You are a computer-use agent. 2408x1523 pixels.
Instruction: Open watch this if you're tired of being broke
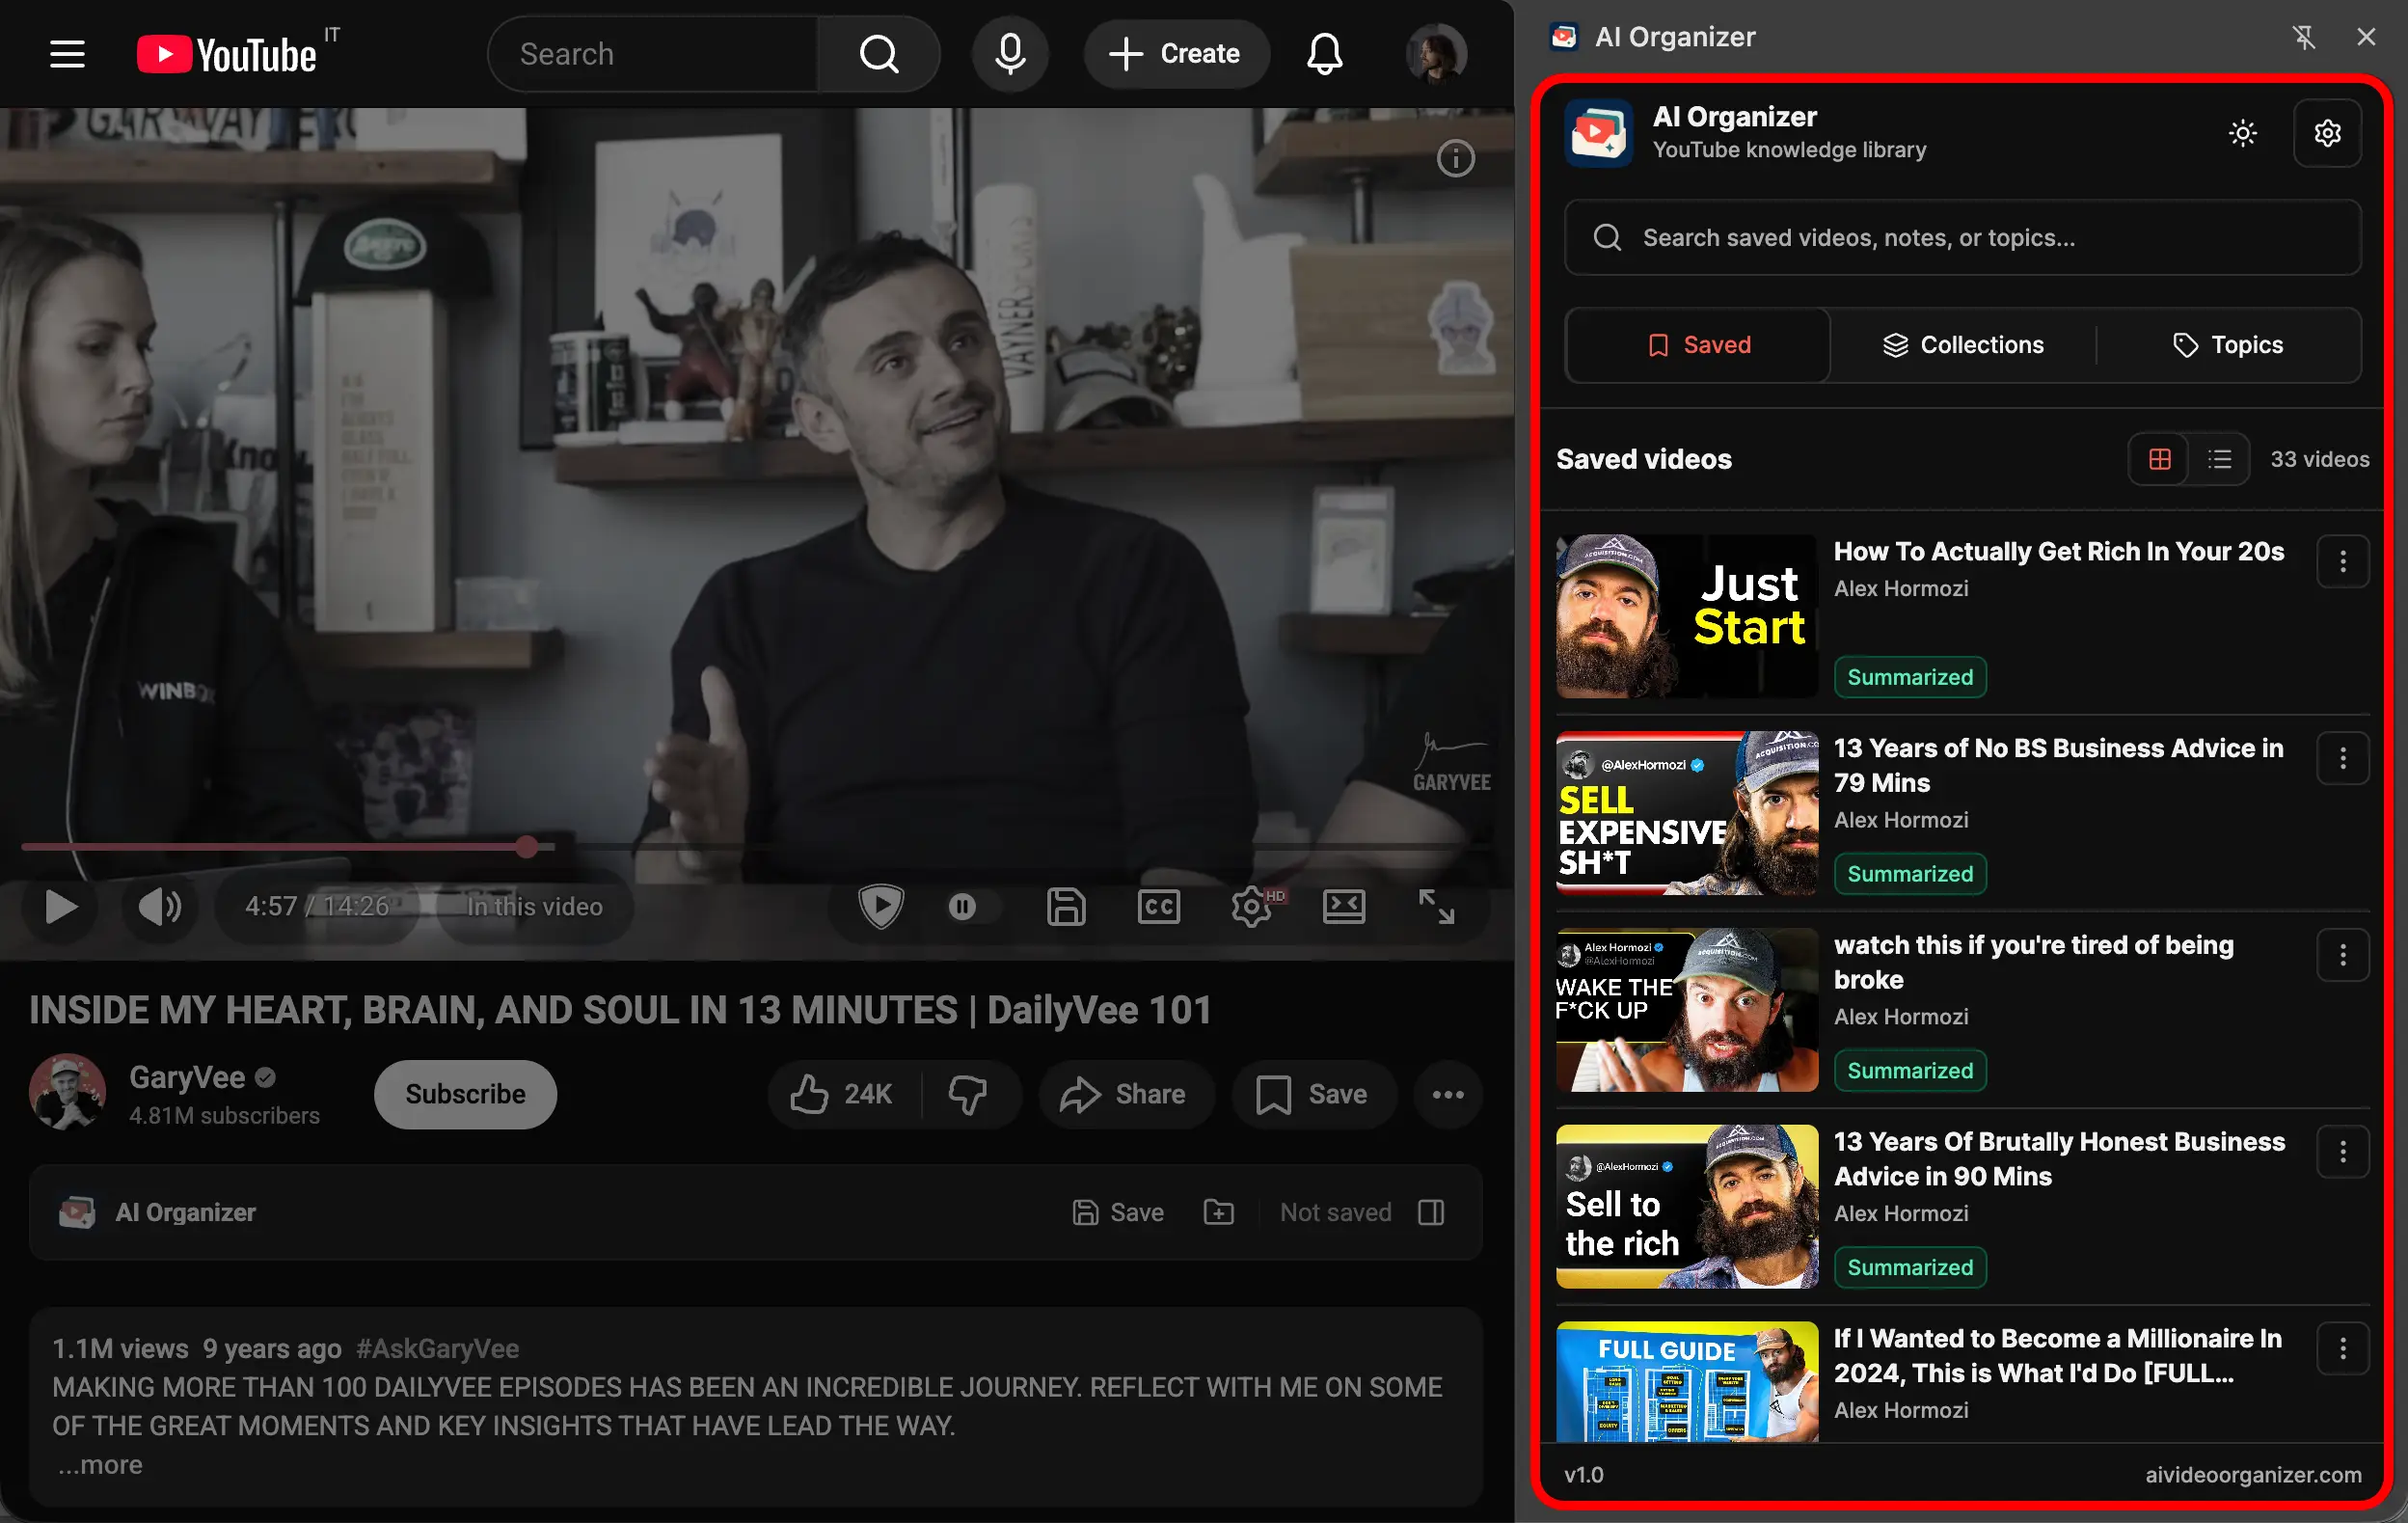tap(2034, 962)
